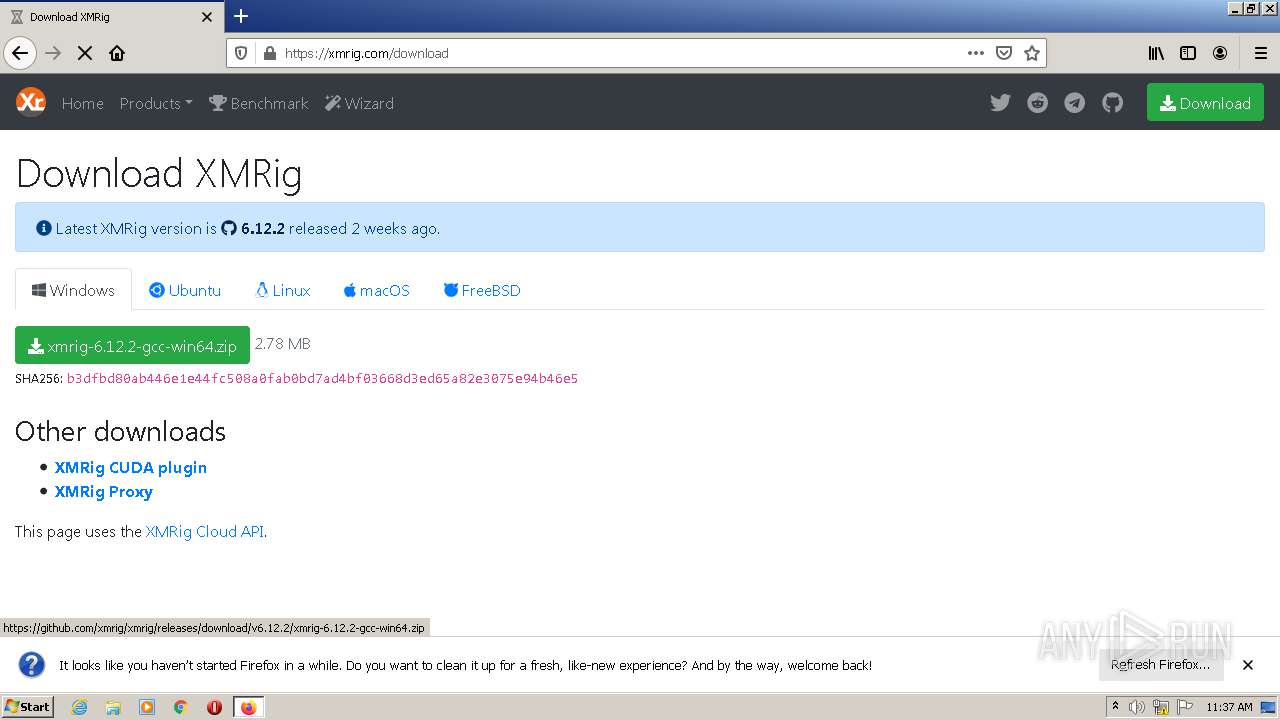Show hidden system tray icons
Screen dimensions: 1280x720
(x=1116, y=707)
